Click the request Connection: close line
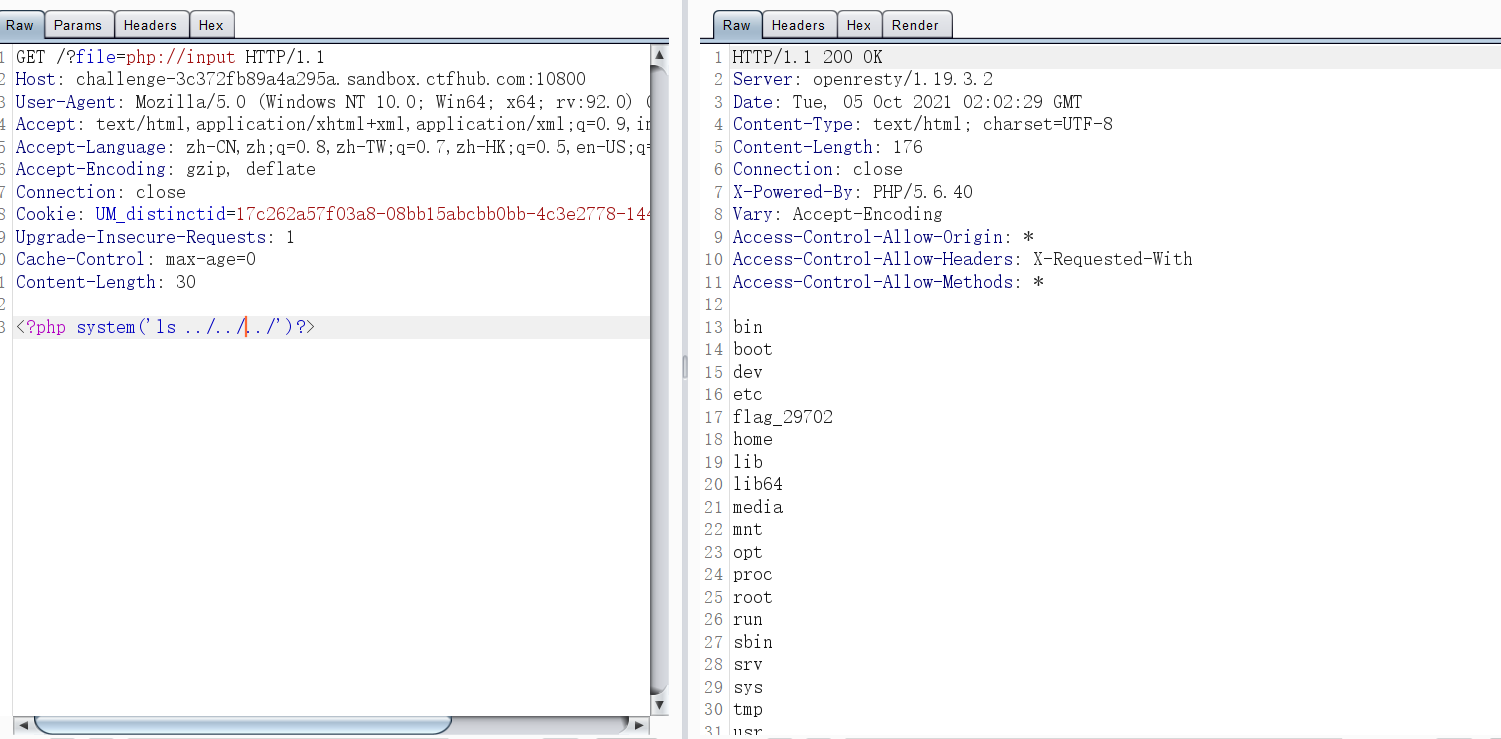1501x739 pixels. pos(101,192)
